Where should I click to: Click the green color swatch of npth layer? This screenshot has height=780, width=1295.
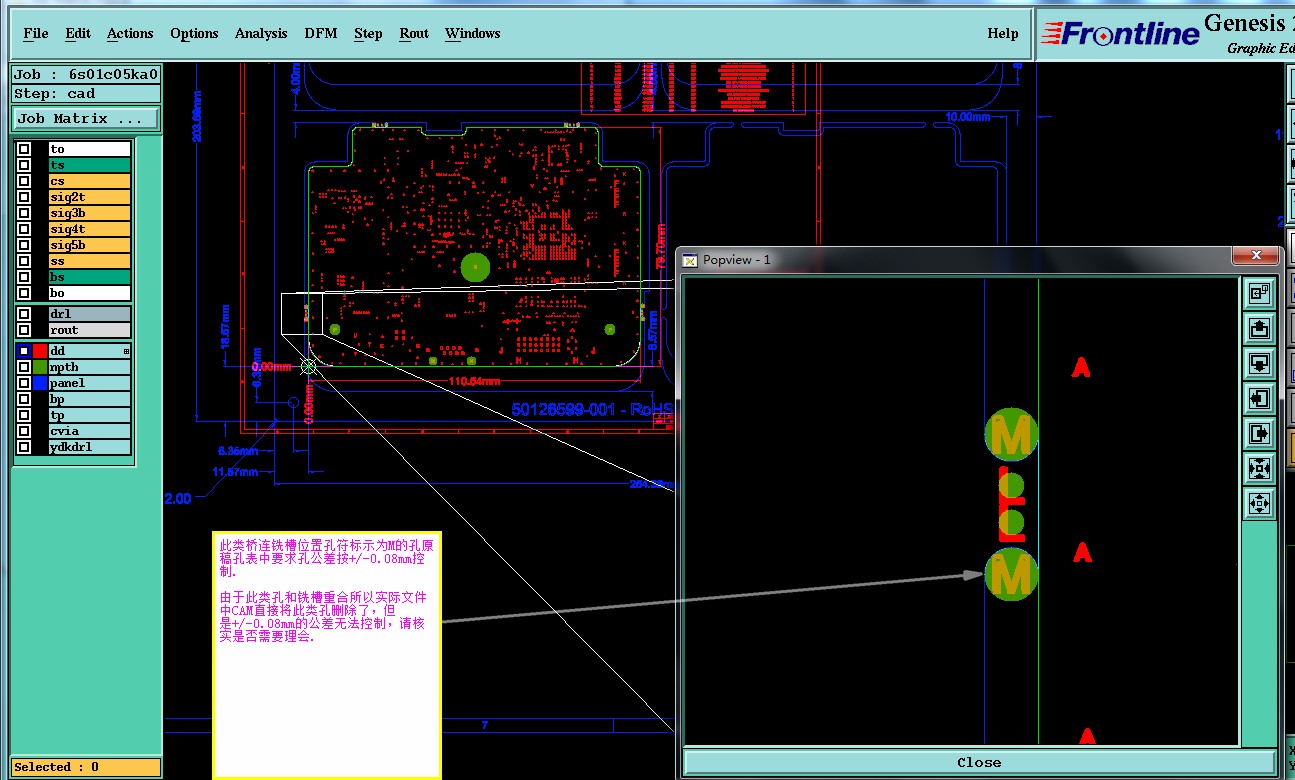coord(40,367)
